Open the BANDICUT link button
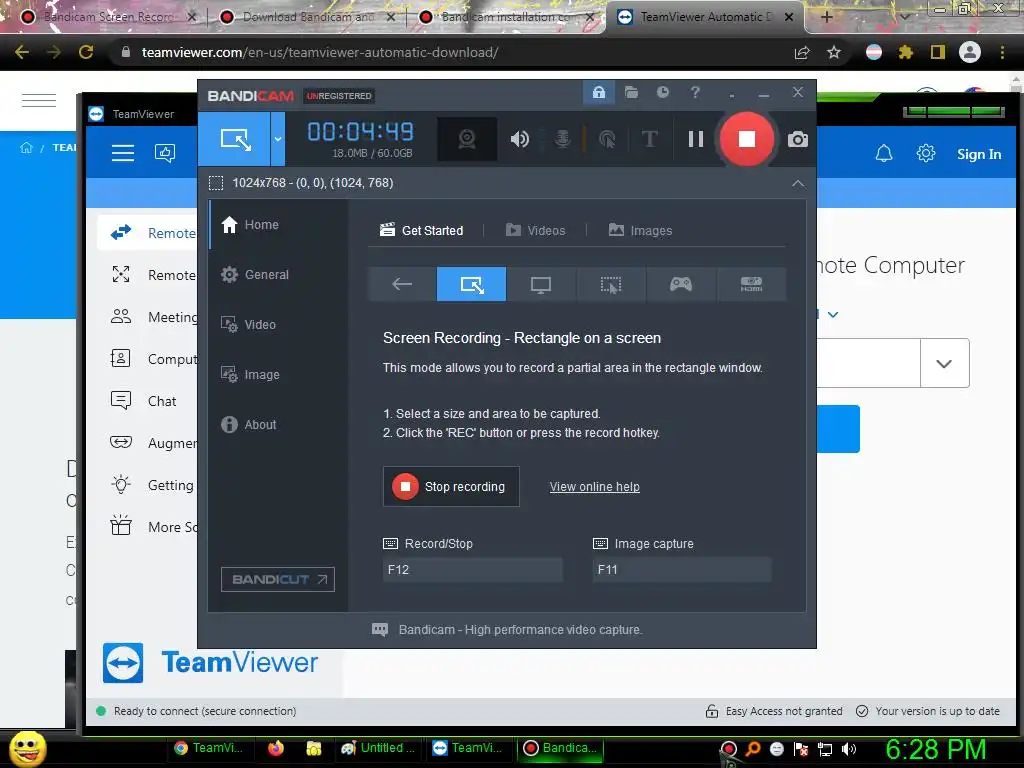The height and width of the screenshot is (768, 1024). 278,579
